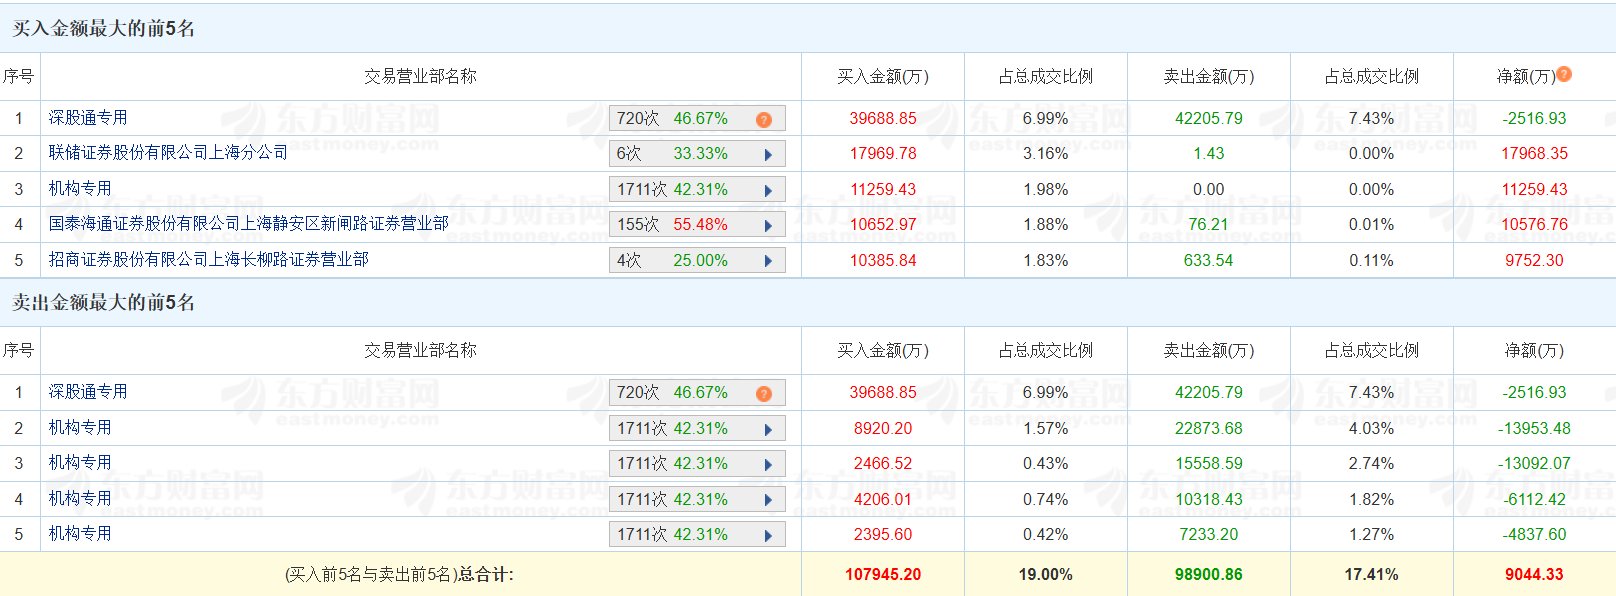This screenshot has height=596, width=1616.
Task: Open 深股通专用 link in buy table
Action: click(x=88, y=117)
